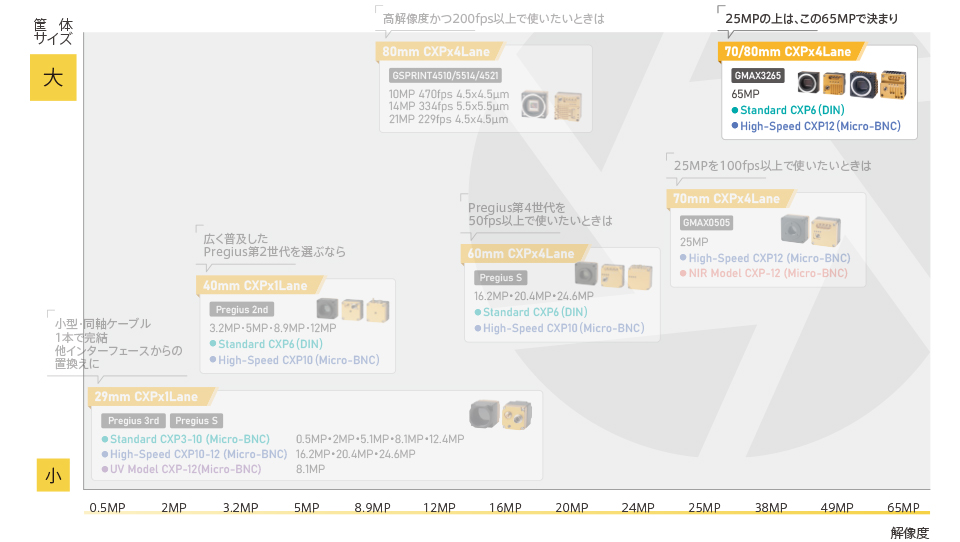Select the Pregius 2nd sensor tag
This screenshot has height=542, width=960.
point(243,310)
